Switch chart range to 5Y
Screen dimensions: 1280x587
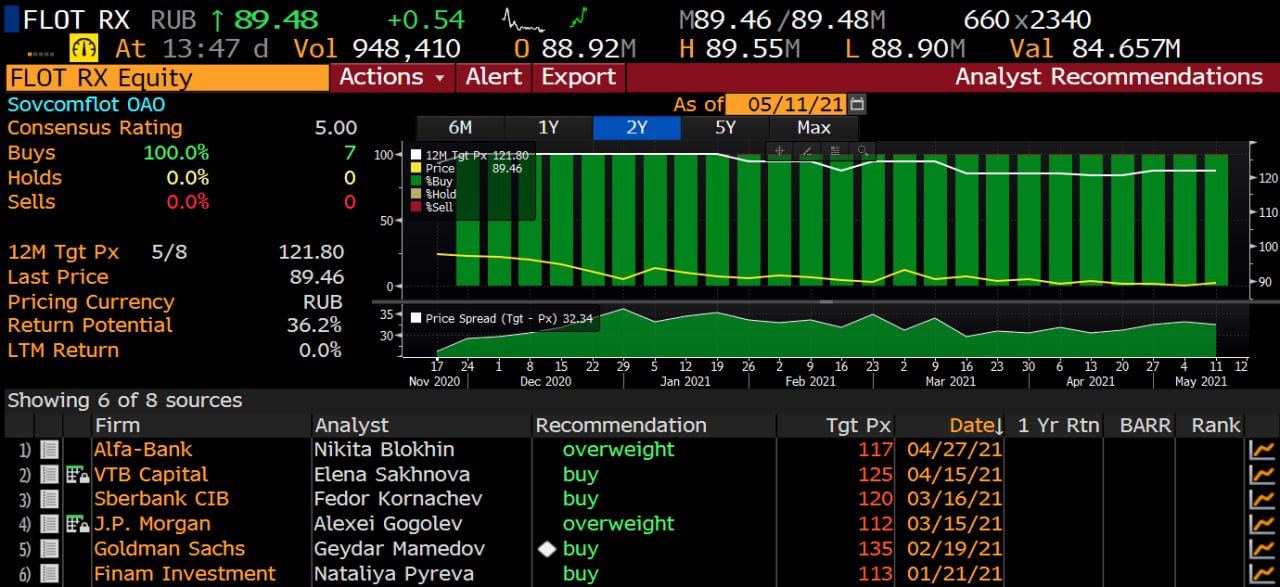click(x=725, y=127)
